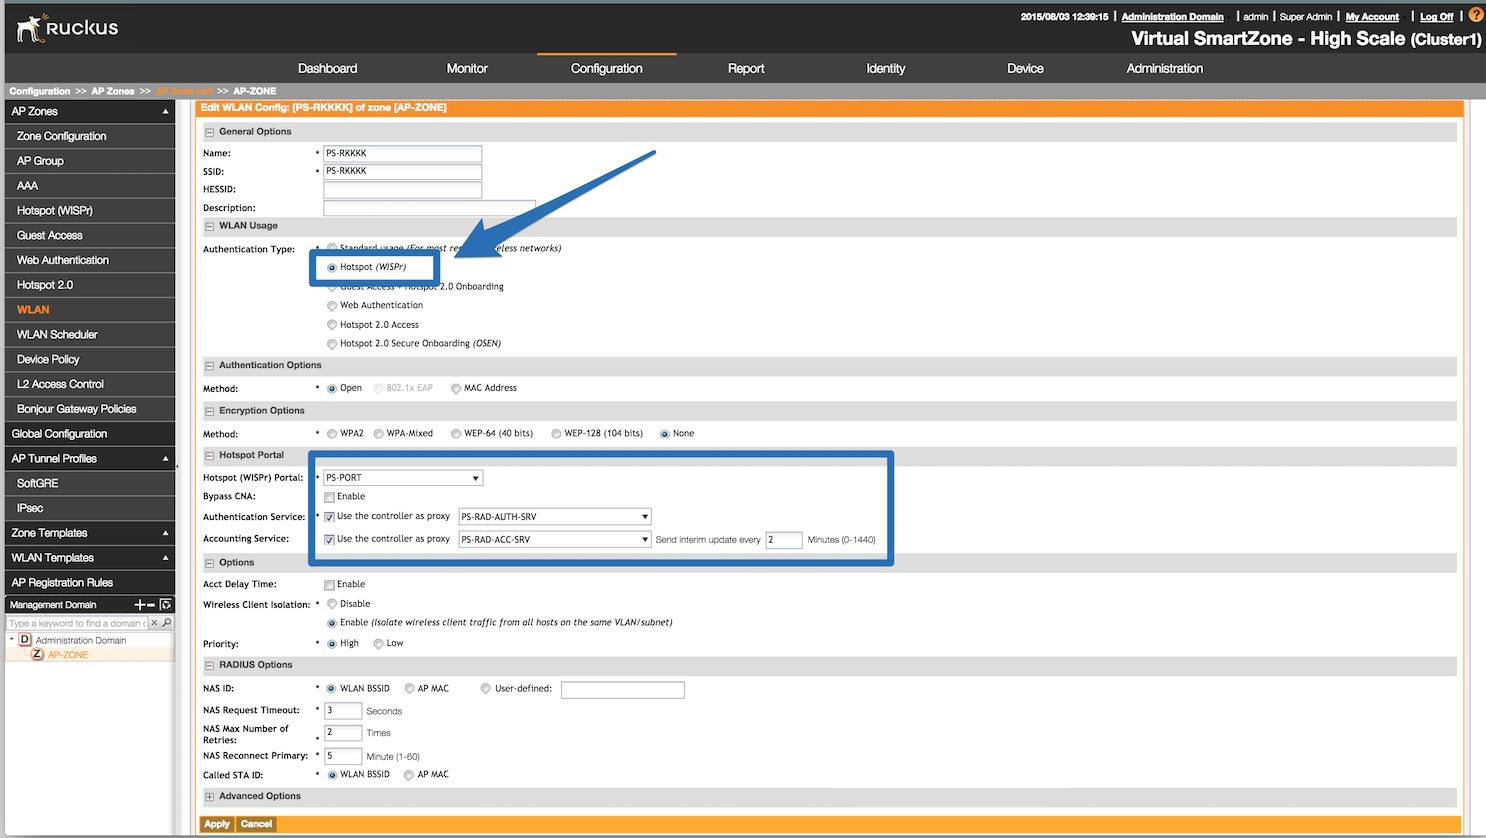Click the Apply button
Viewport: 1486px width, 838px height.
pos(217,824)
